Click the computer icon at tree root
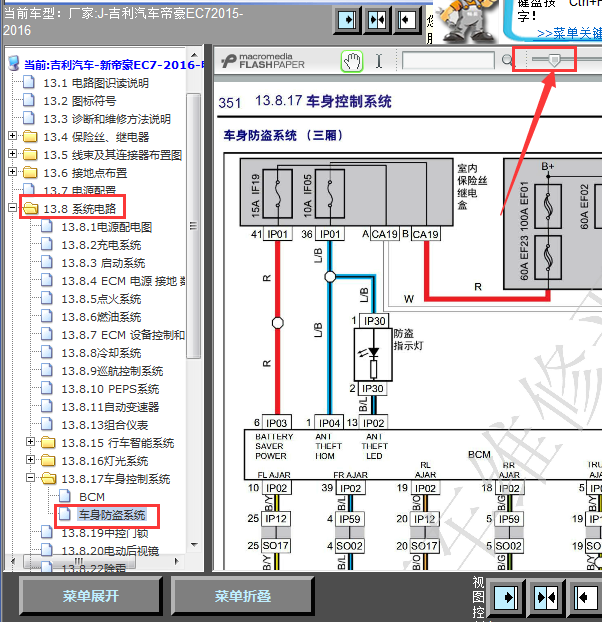 pos(13,63)
